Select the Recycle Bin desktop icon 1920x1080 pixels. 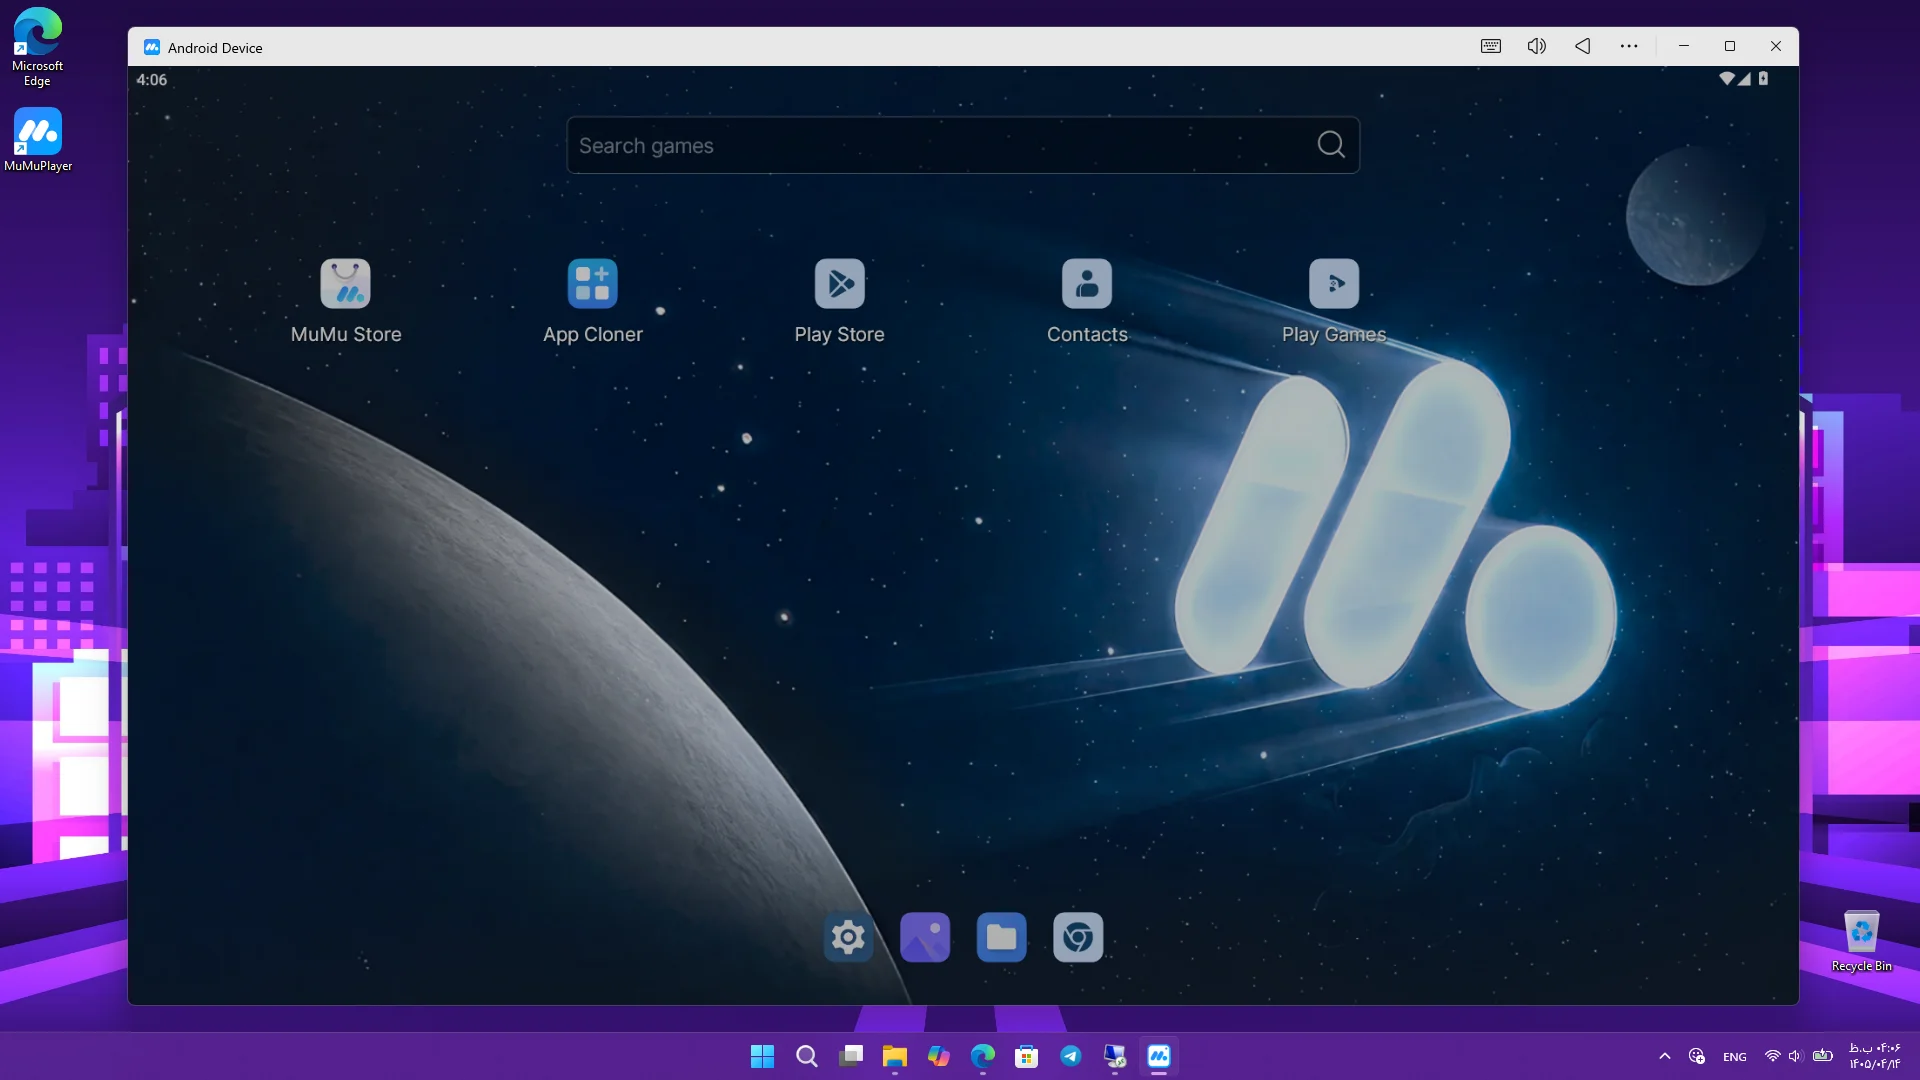tap(1861, 941)
